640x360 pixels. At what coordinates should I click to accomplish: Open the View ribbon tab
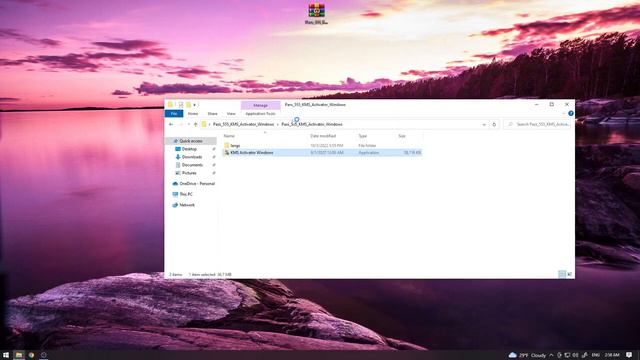pyautogui.click(x=231, y=113)
